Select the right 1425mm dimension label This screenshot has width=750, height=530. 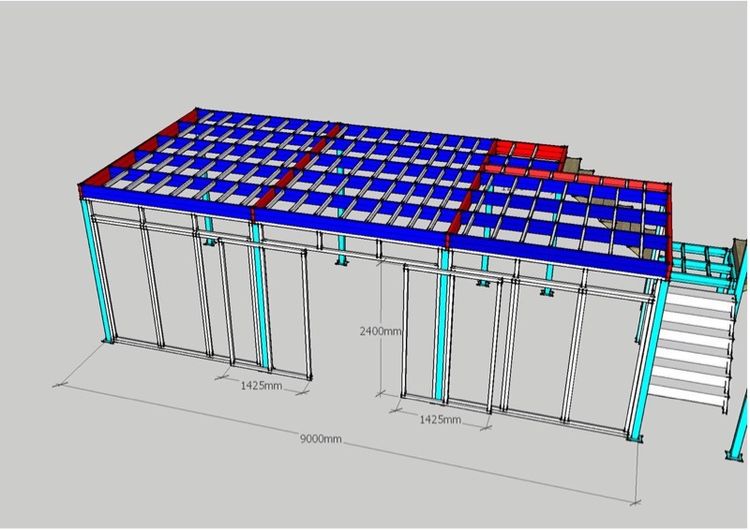coord(440,419)
